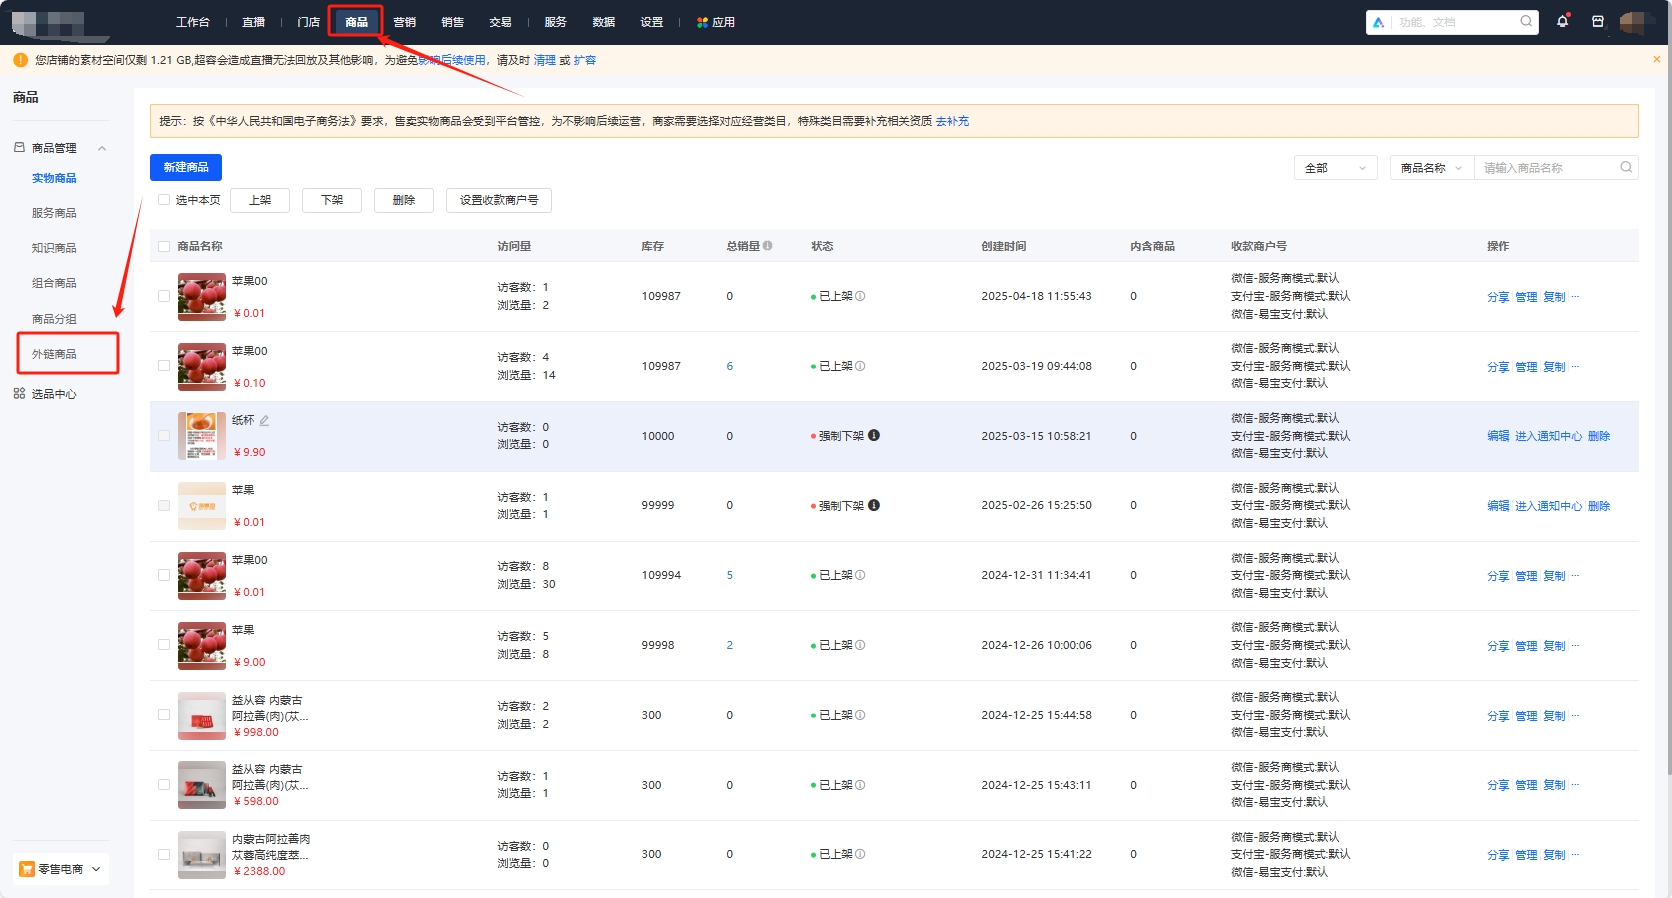
Task: Dismiss the storage warning banner with X
Action: coord(1657,60)
